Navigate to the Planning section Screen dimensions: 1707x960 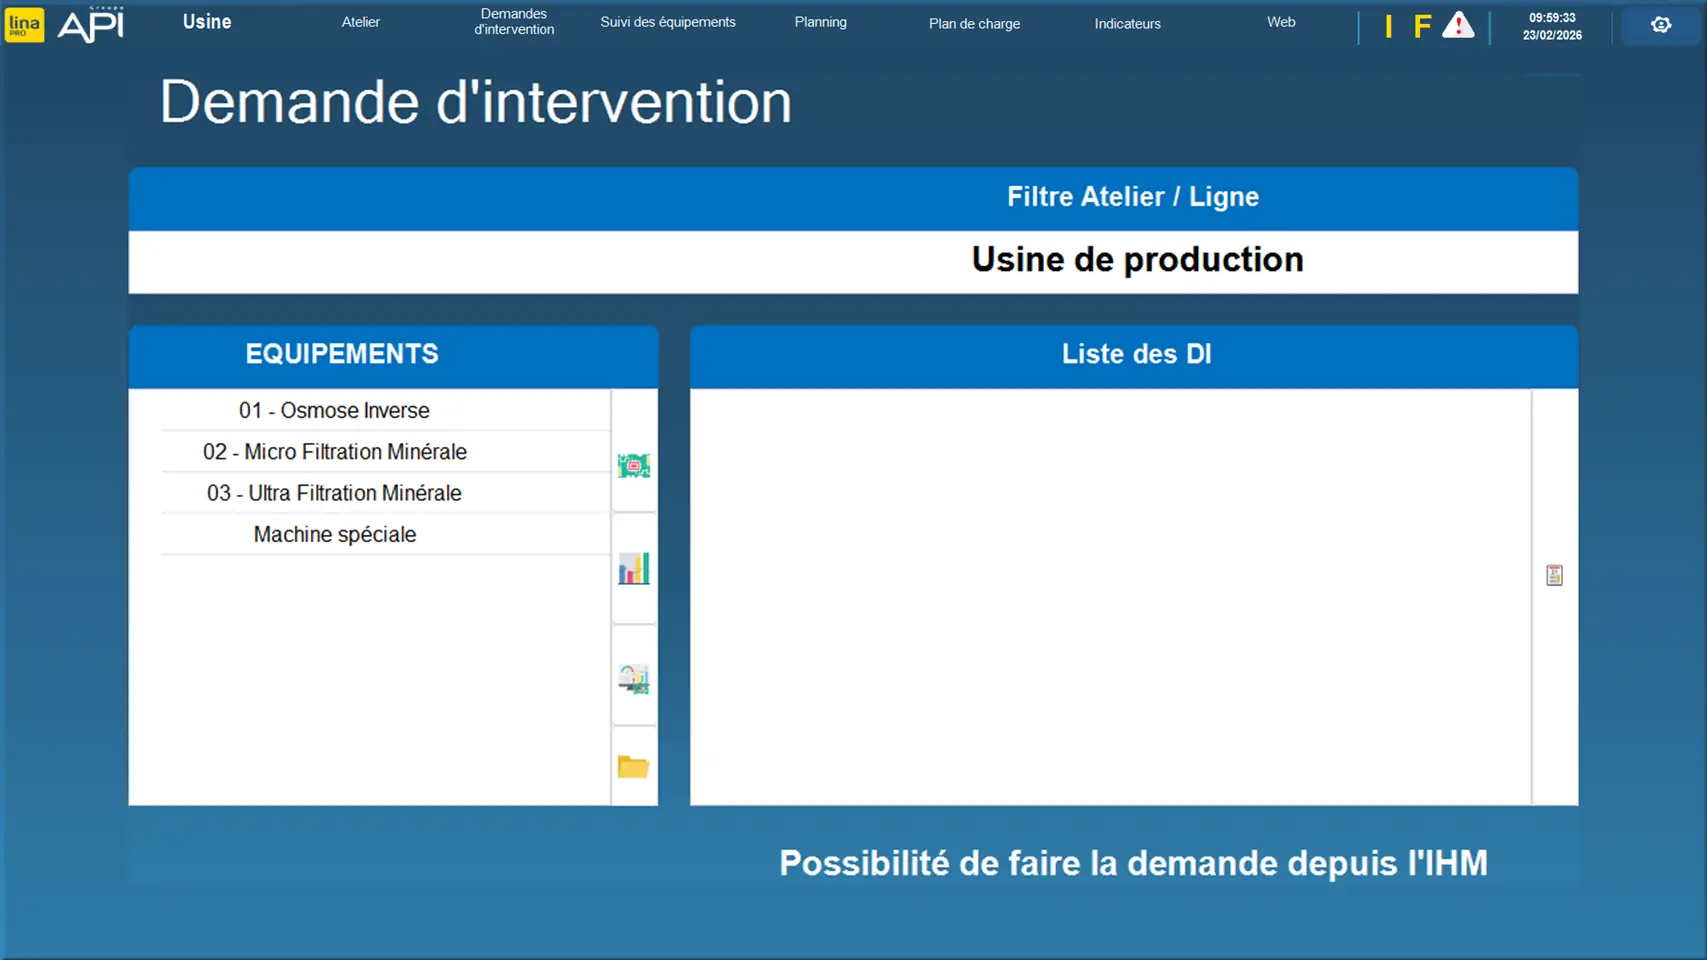pyautogui.click(x=820, y=22)
